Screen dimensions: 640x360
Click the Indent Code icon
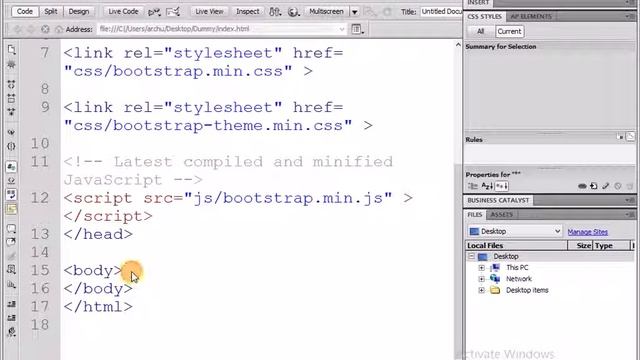click(11, 304)
